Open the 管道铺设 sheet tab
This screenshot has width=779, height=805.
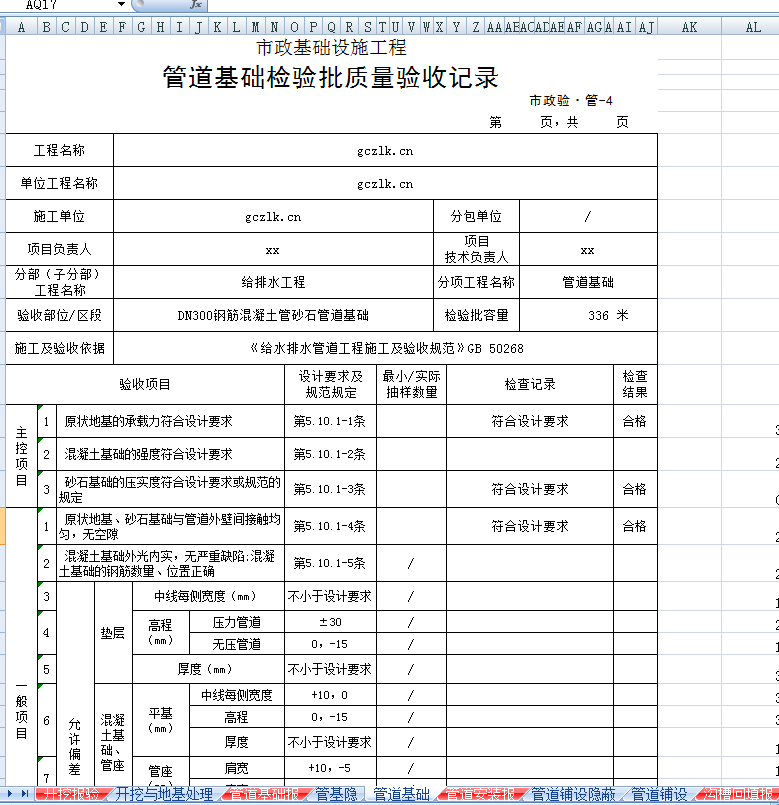pos(659,794)
